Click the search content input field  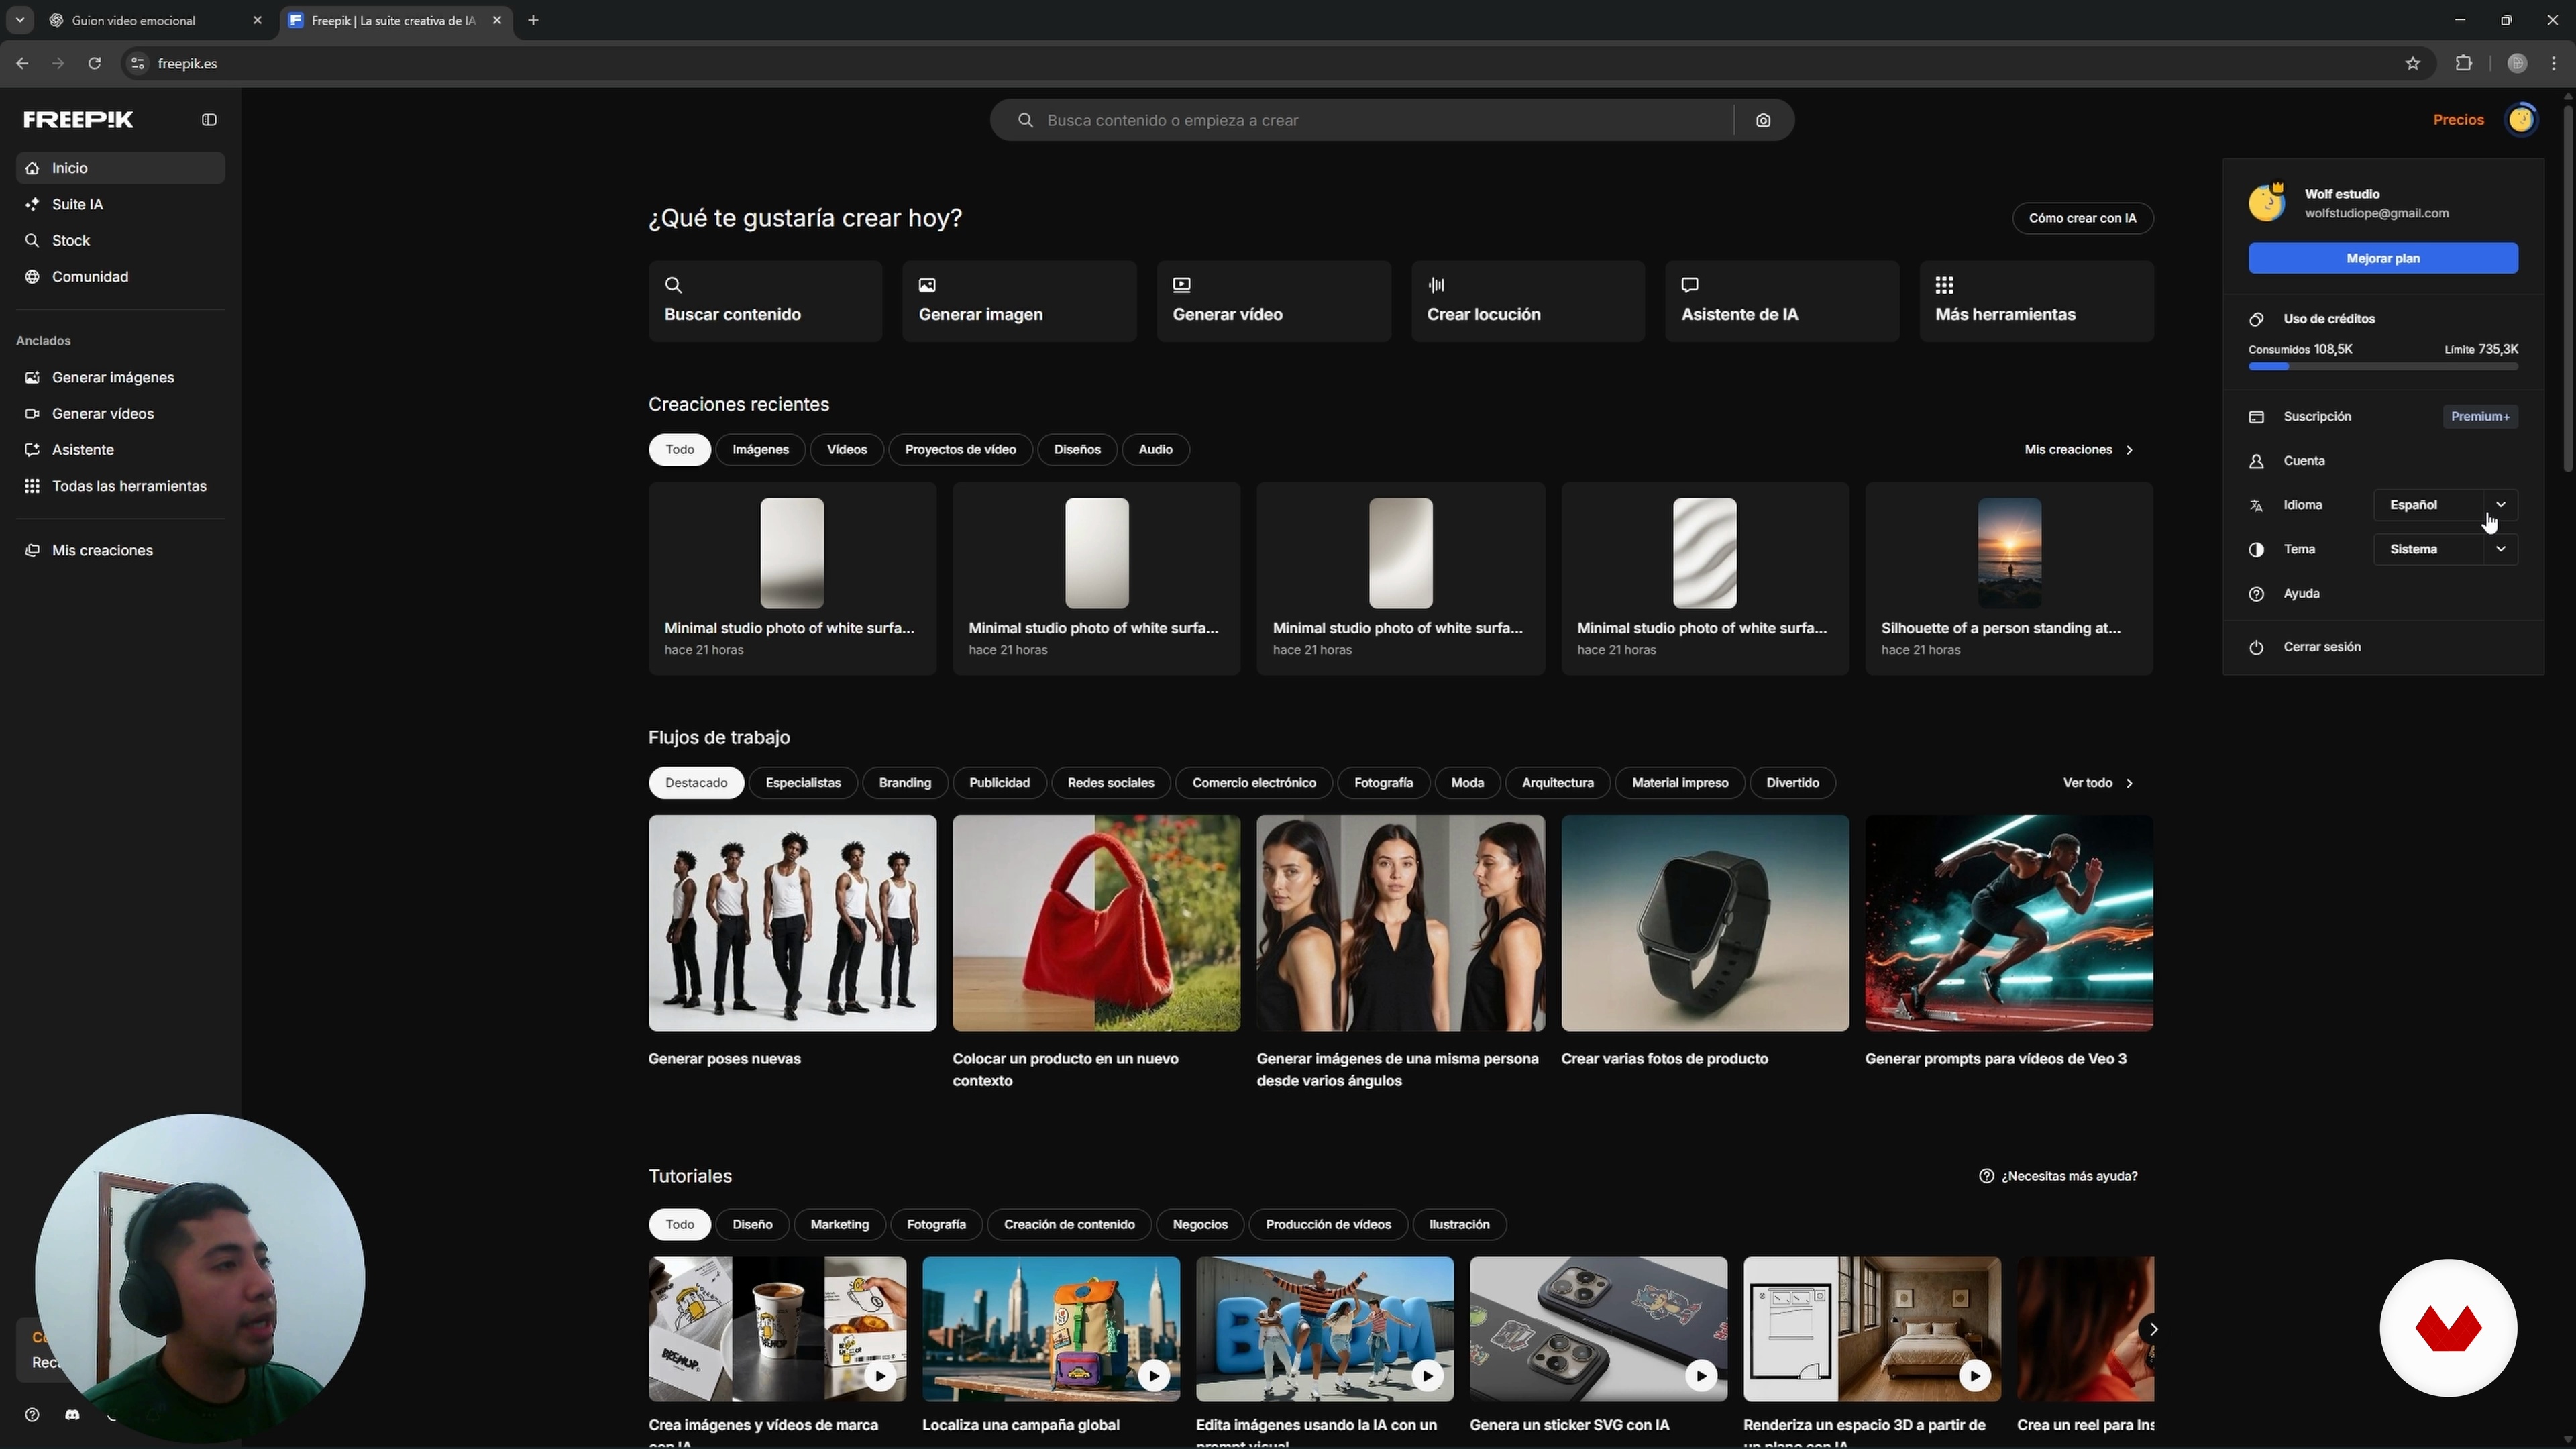(x=1380, y=120)
